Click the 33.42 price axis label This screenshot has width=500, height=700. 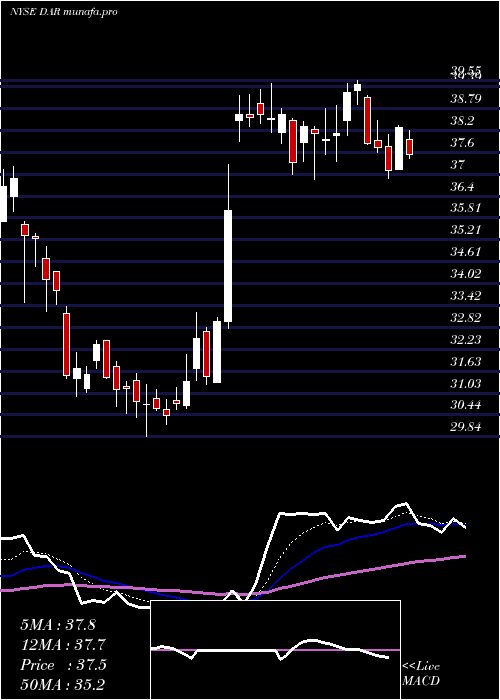[x=466, y=296]
